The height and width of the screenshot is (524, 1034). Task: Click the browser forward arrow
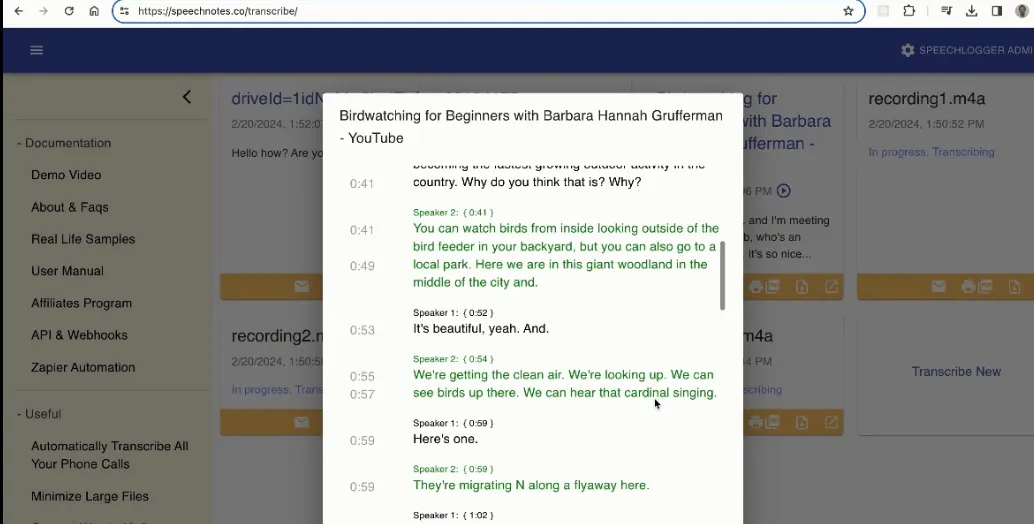[x=44, y=11]
